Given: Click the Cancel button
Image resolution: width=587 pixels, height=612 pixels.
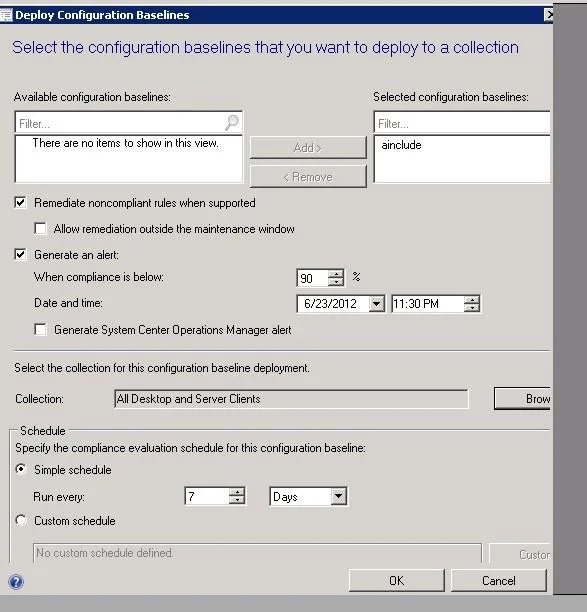Looking at the screenshot, I should click(x=498, y=581).
